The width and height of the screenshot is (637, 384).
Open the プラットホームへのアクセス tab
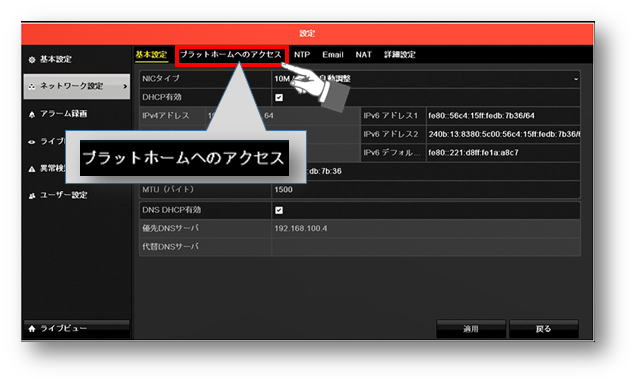coord(231,55)
